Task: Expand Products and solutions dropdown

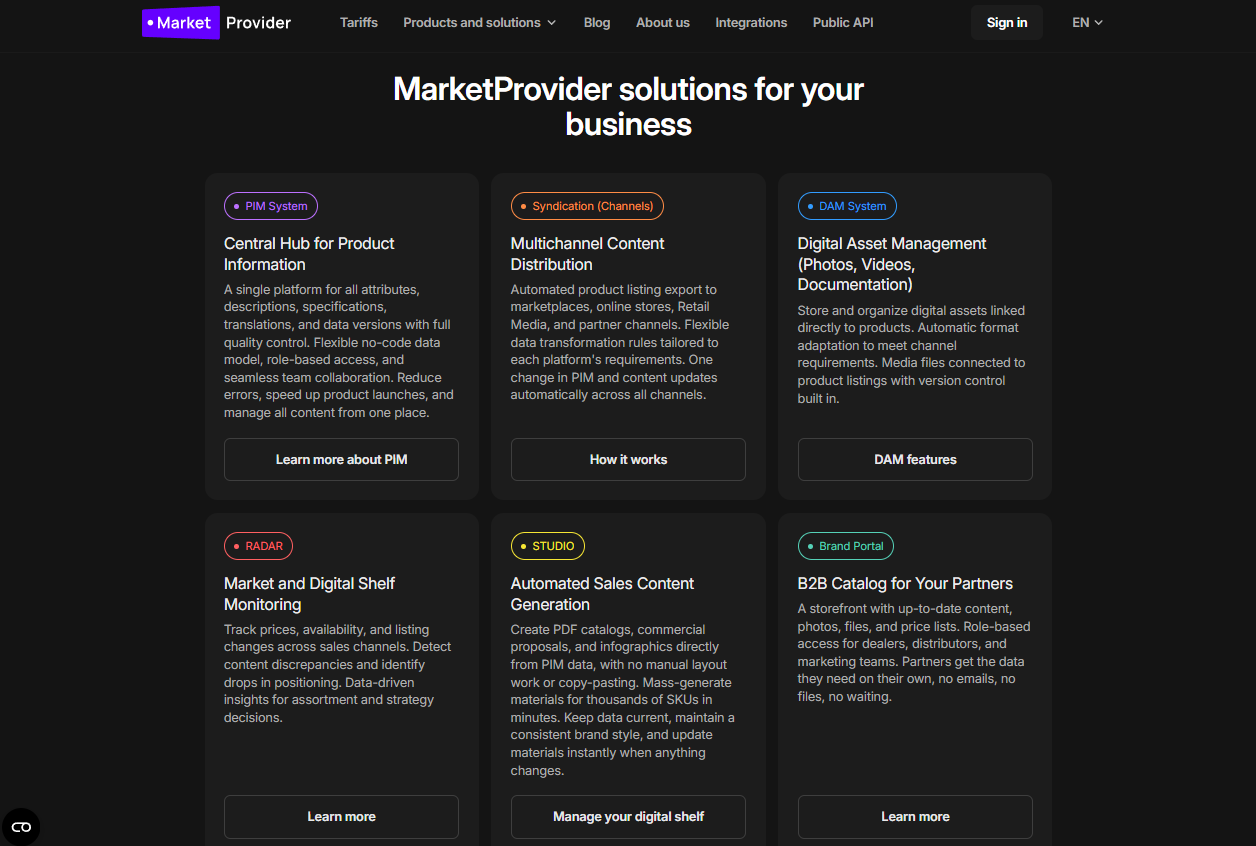Action: point(479,22)
